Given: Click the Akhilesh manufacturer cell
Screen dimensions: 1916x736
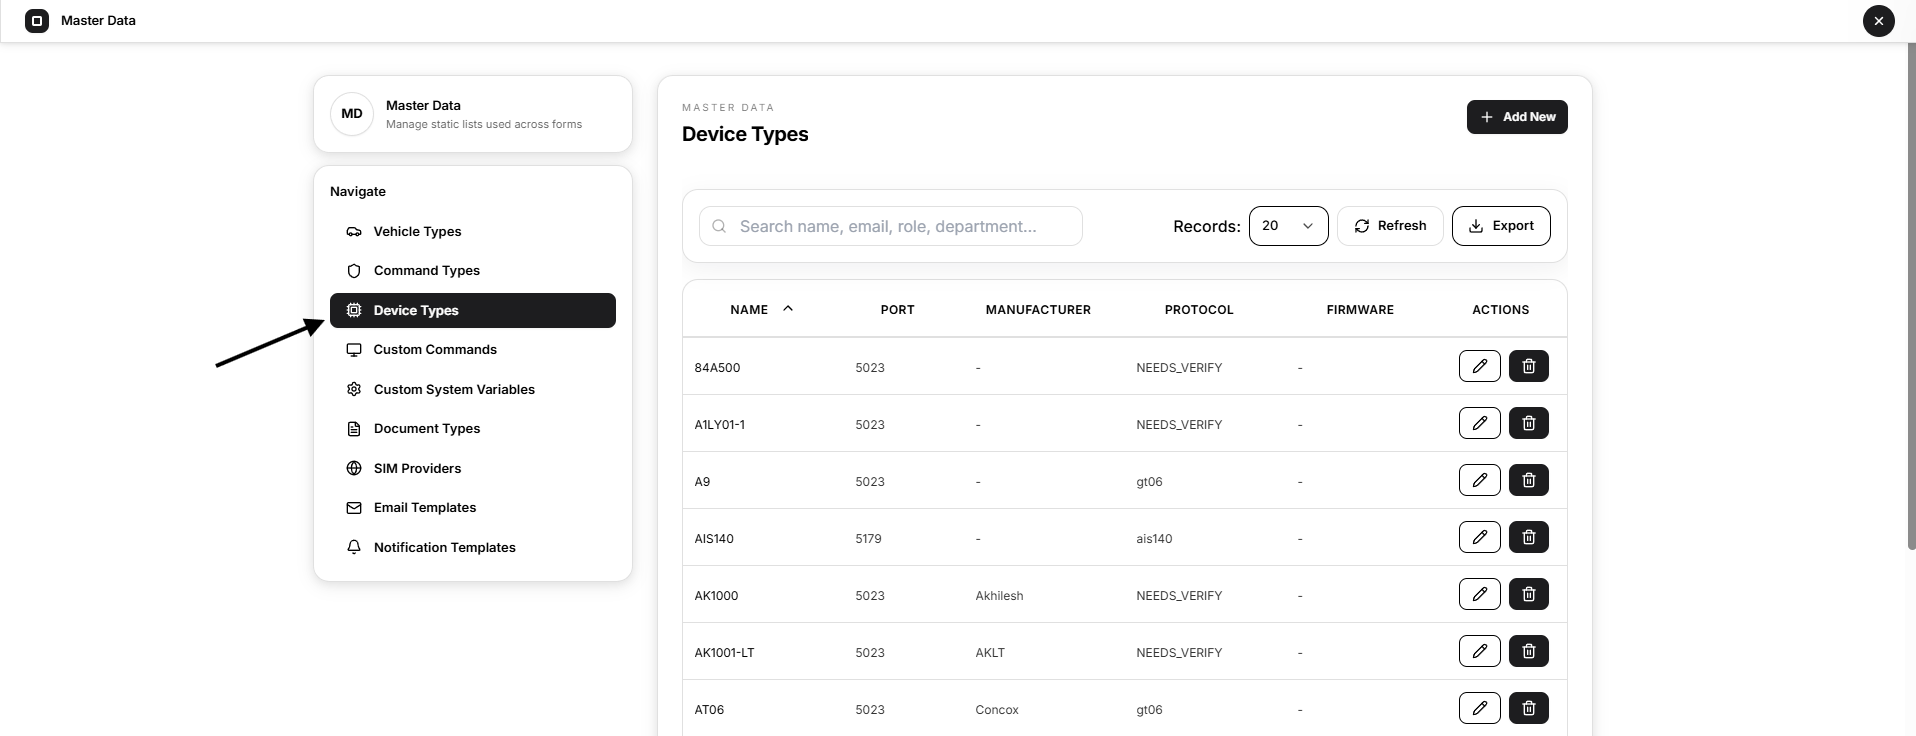Looking at the screenshot, I should [x=999, y=596].
